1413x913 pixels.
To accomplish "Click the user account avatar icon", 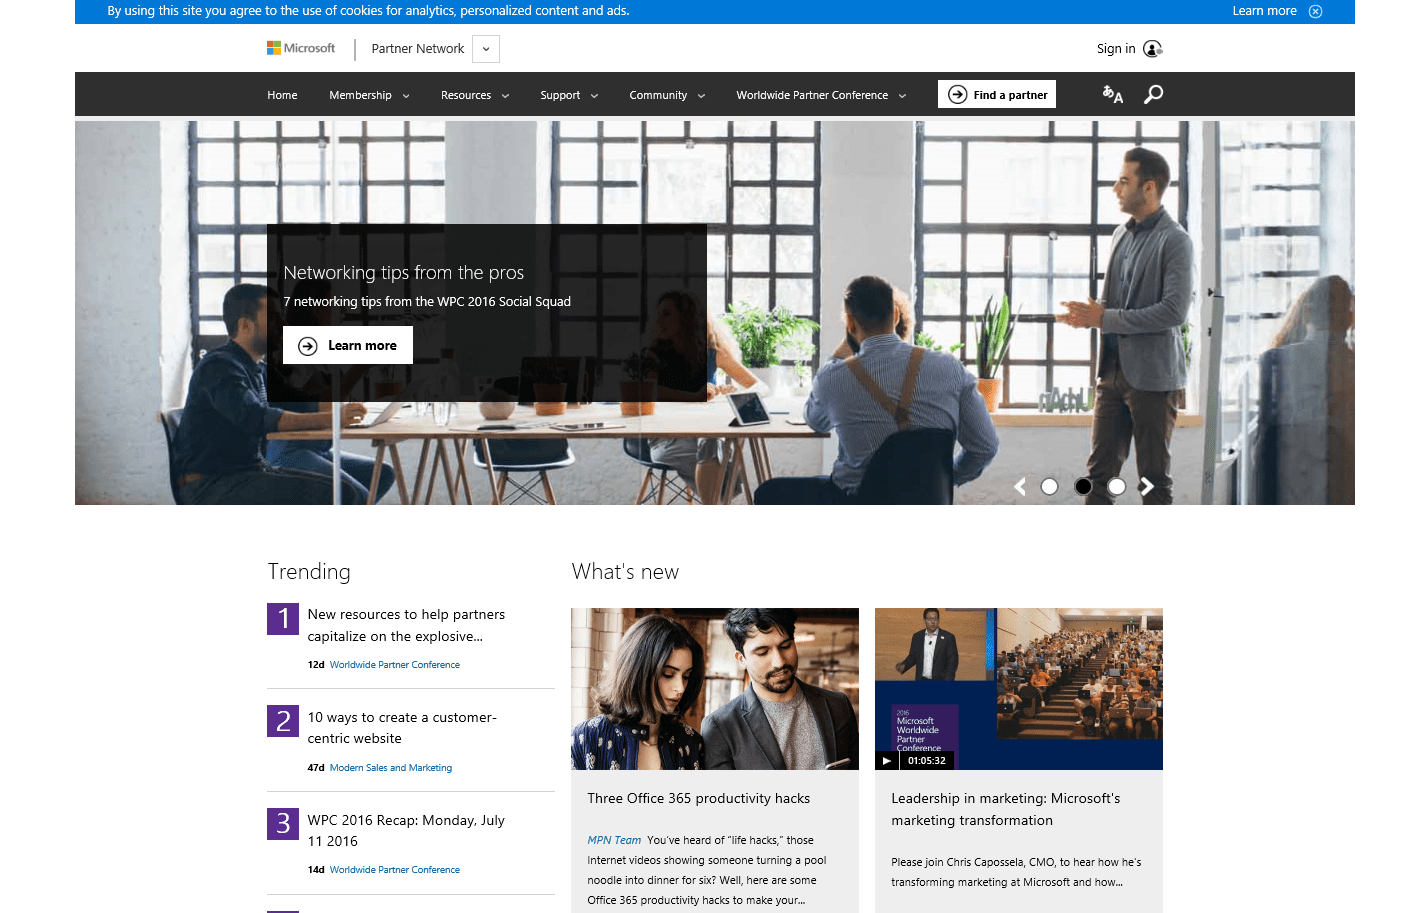I will (x=1152, y=48).
